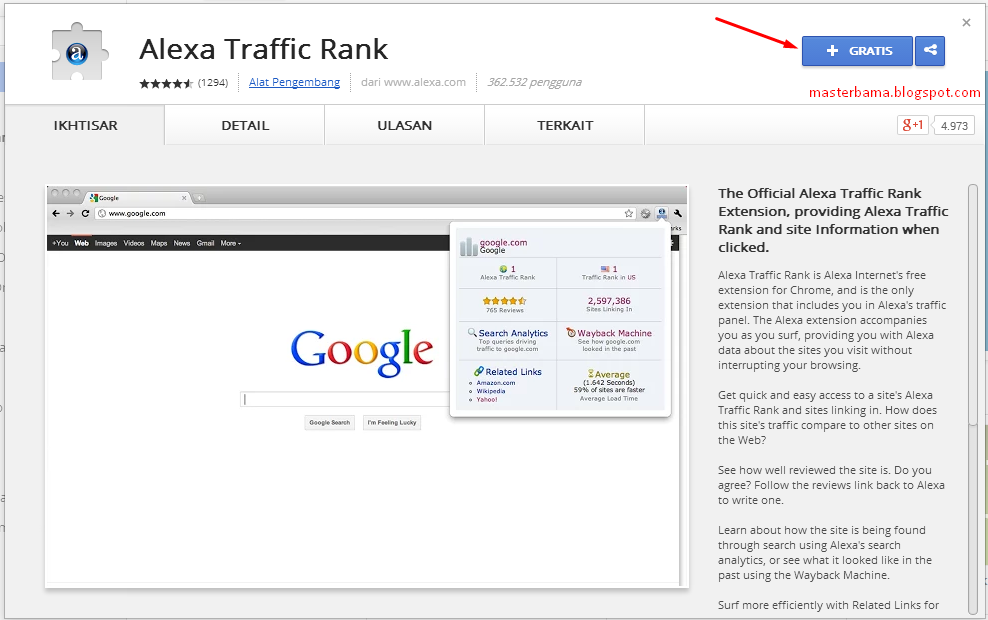Click the + GRATIS install button
988x620 pixels.
tap(857, 51)
